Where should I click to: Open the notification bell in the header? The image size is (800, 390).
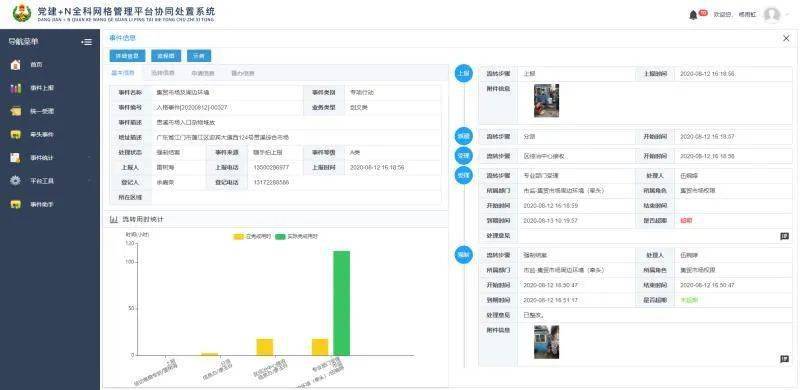[x=693, y=15]
